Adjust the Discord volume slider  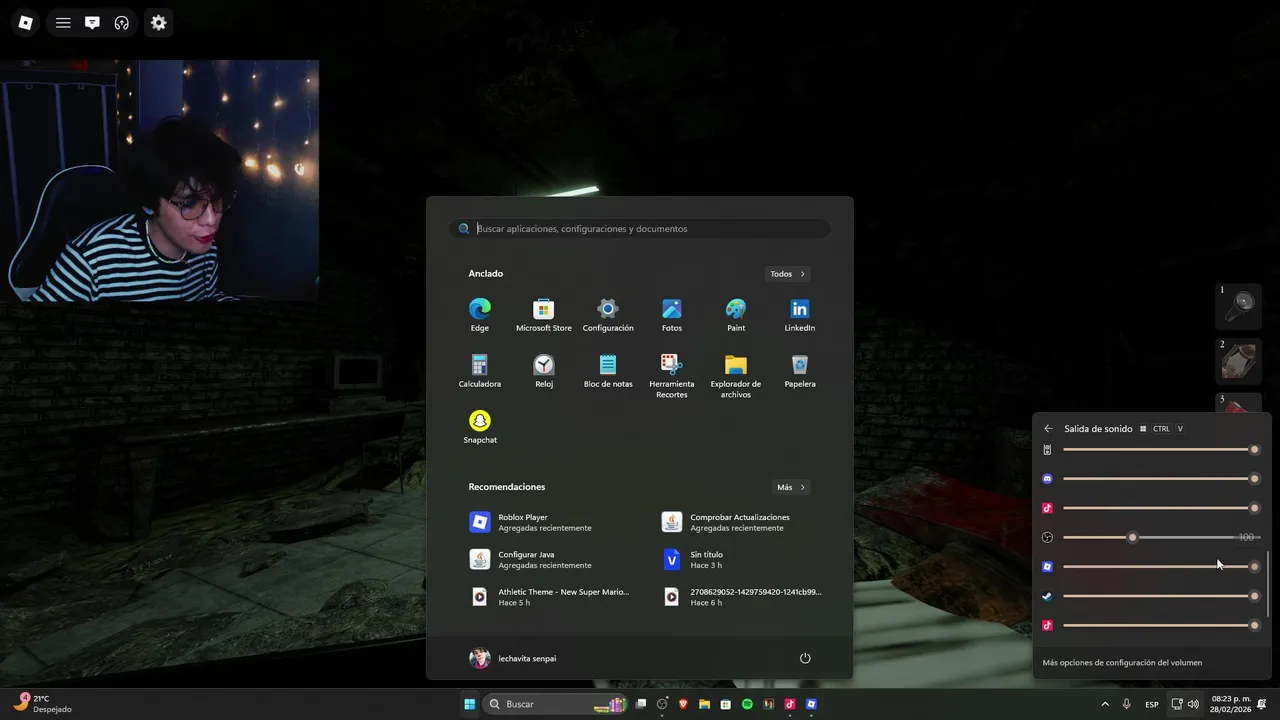(x=1160, y=479)
